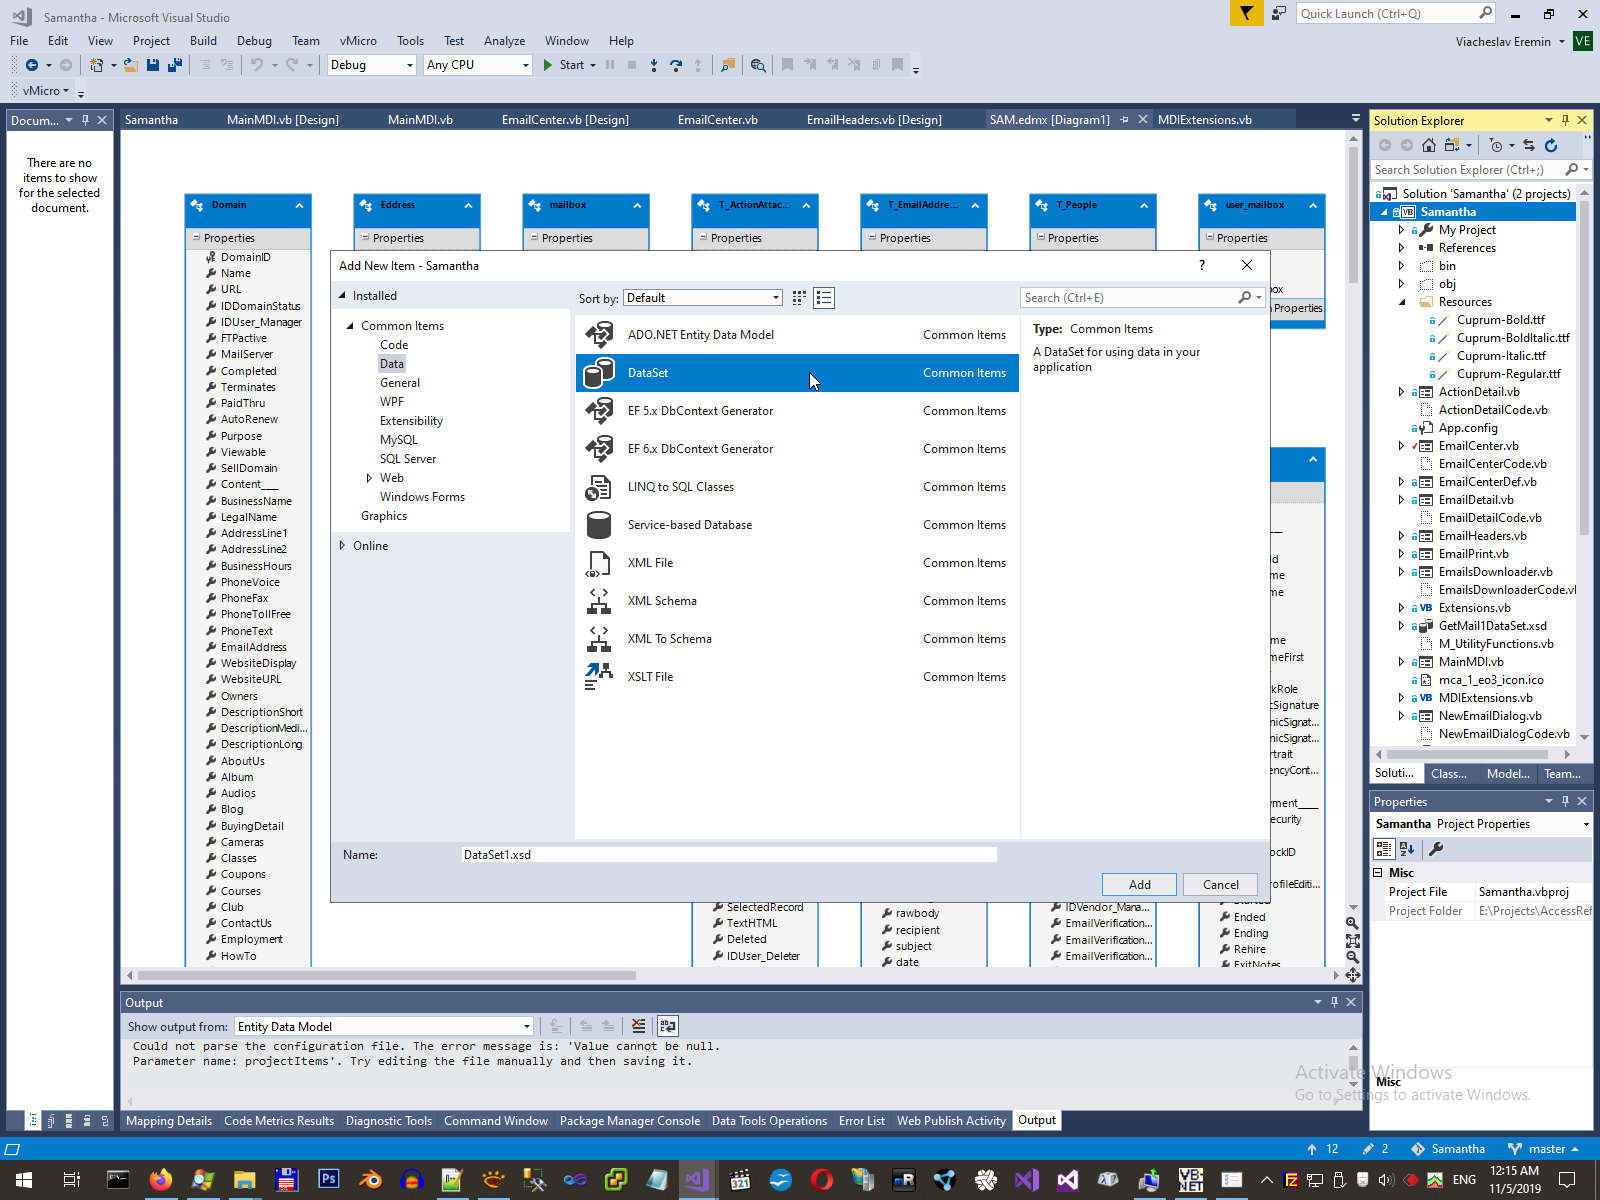Click the Home icon in Solution Explorer
1600x1200 pixels.
pyautogui.click(x=1429, y=145)
